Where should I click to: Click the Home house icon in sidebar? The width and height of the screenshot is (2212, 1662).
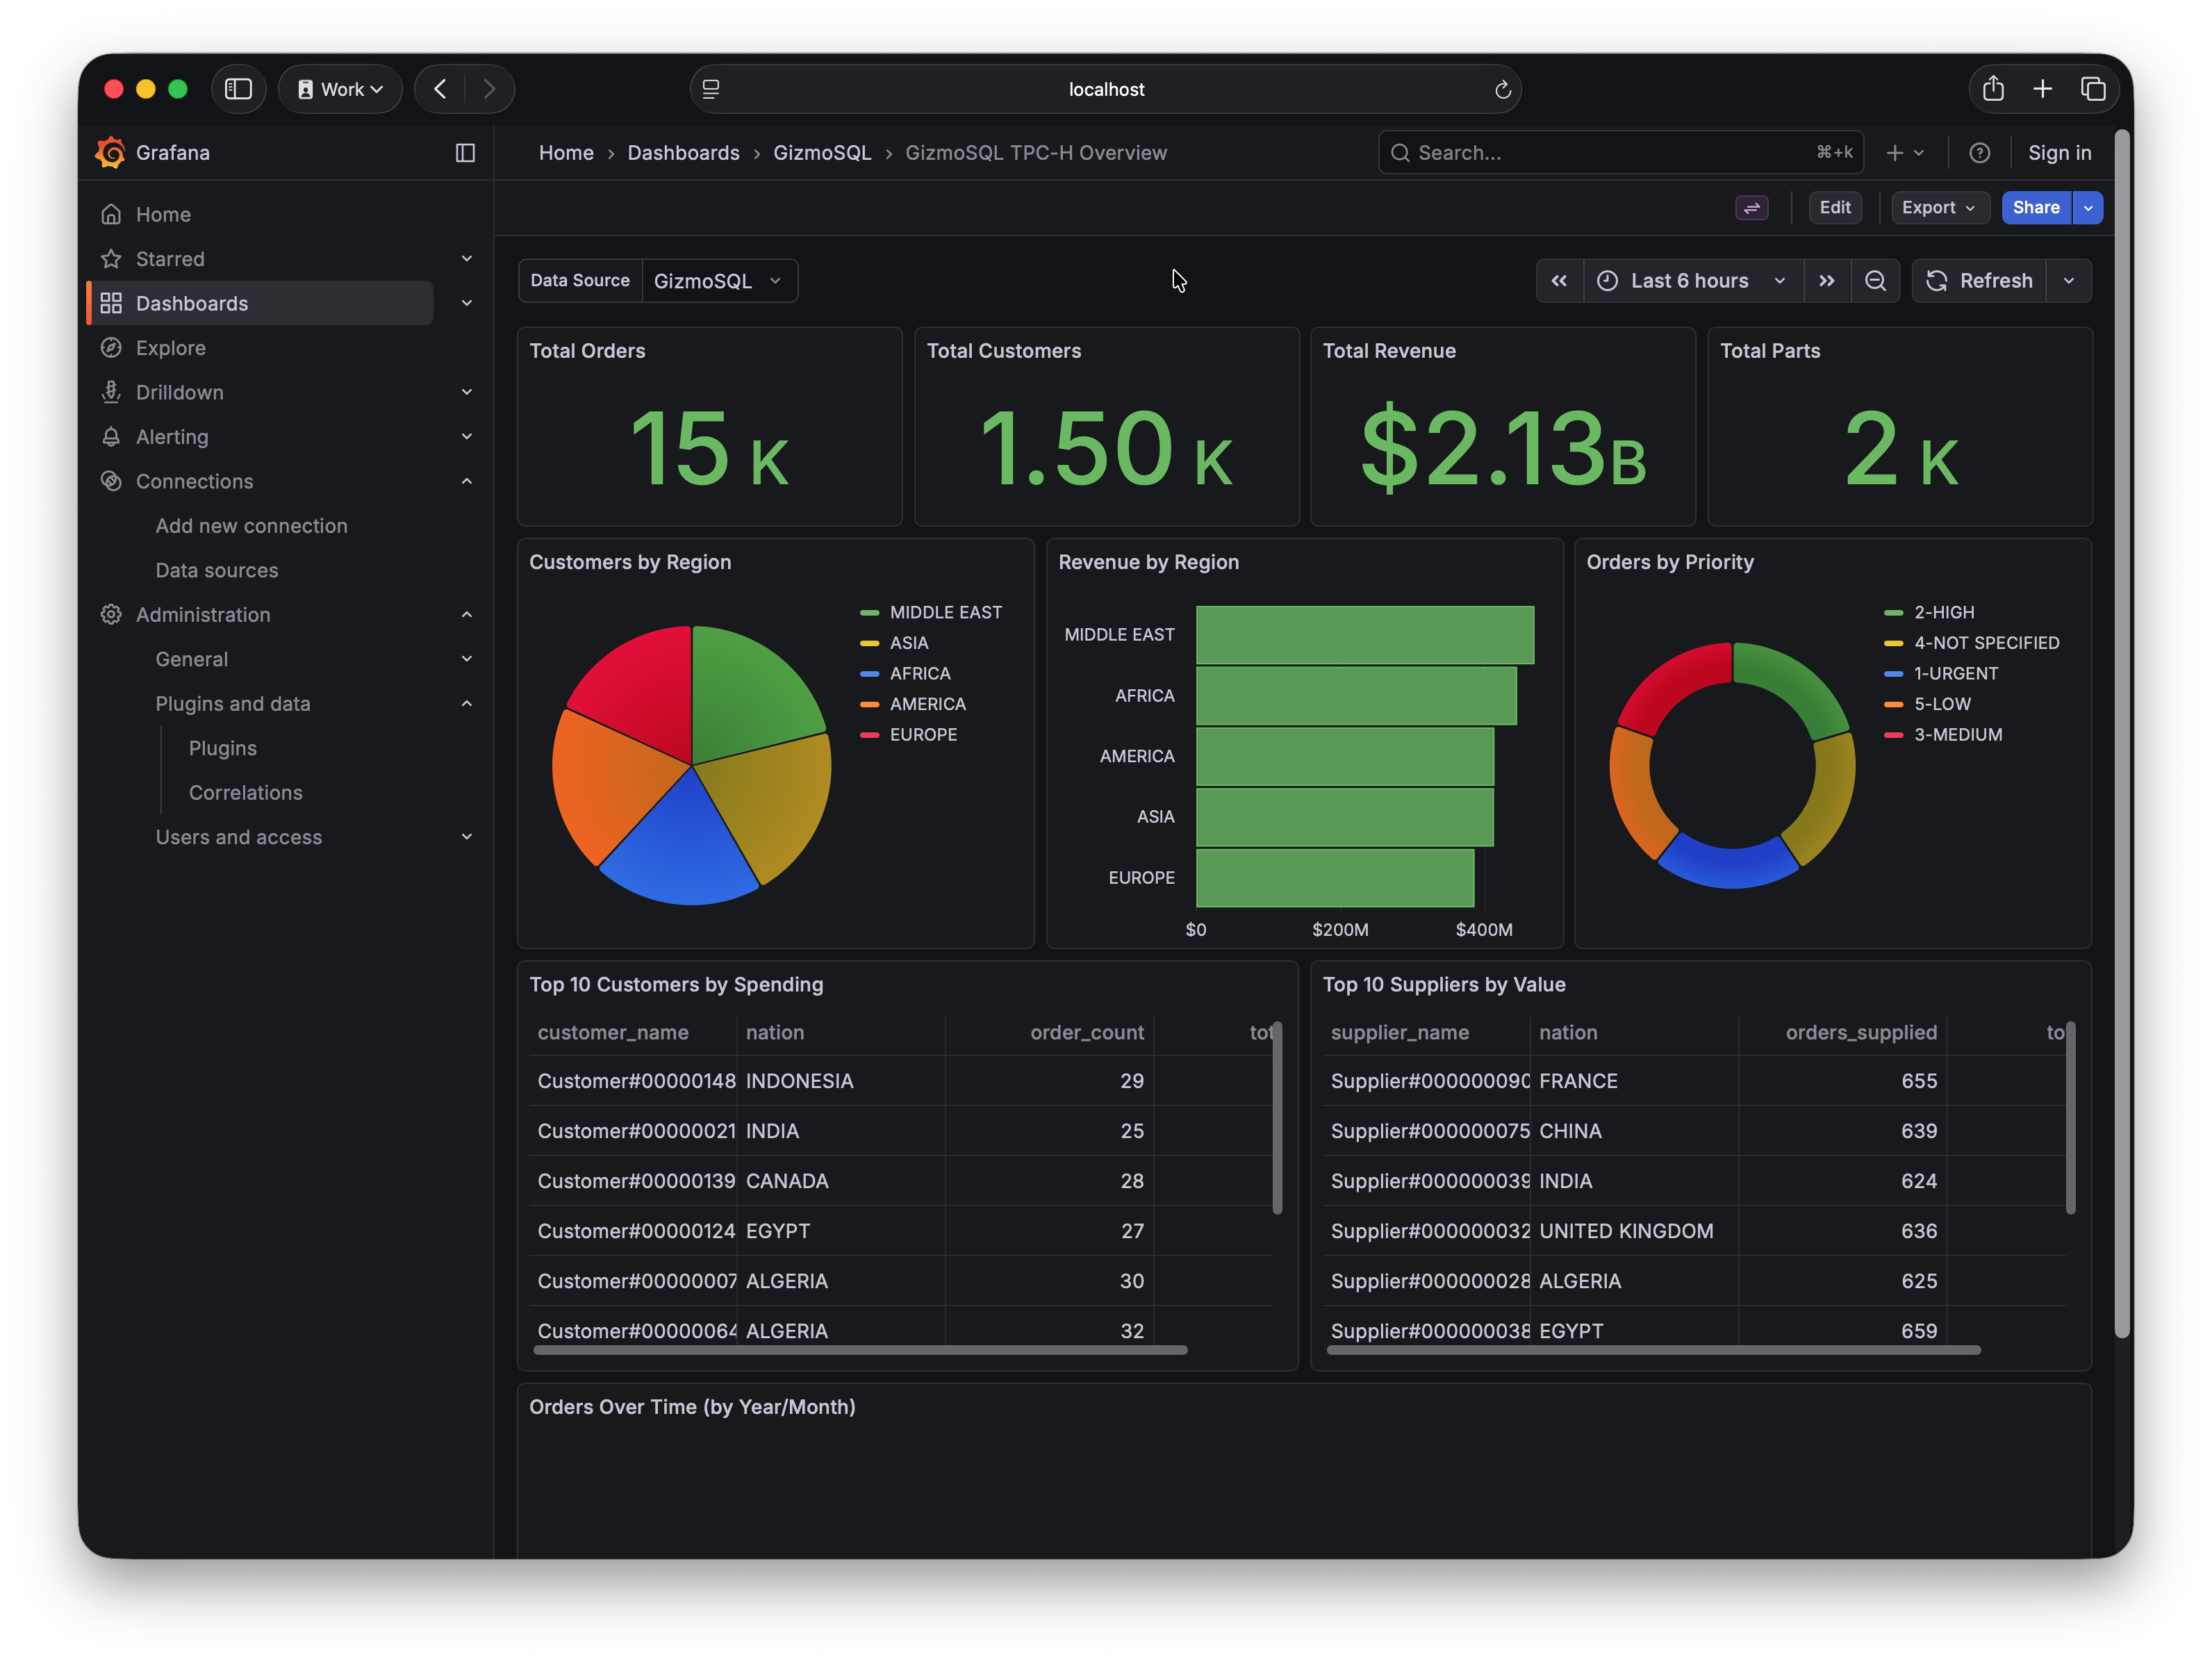tap(111, 215)
